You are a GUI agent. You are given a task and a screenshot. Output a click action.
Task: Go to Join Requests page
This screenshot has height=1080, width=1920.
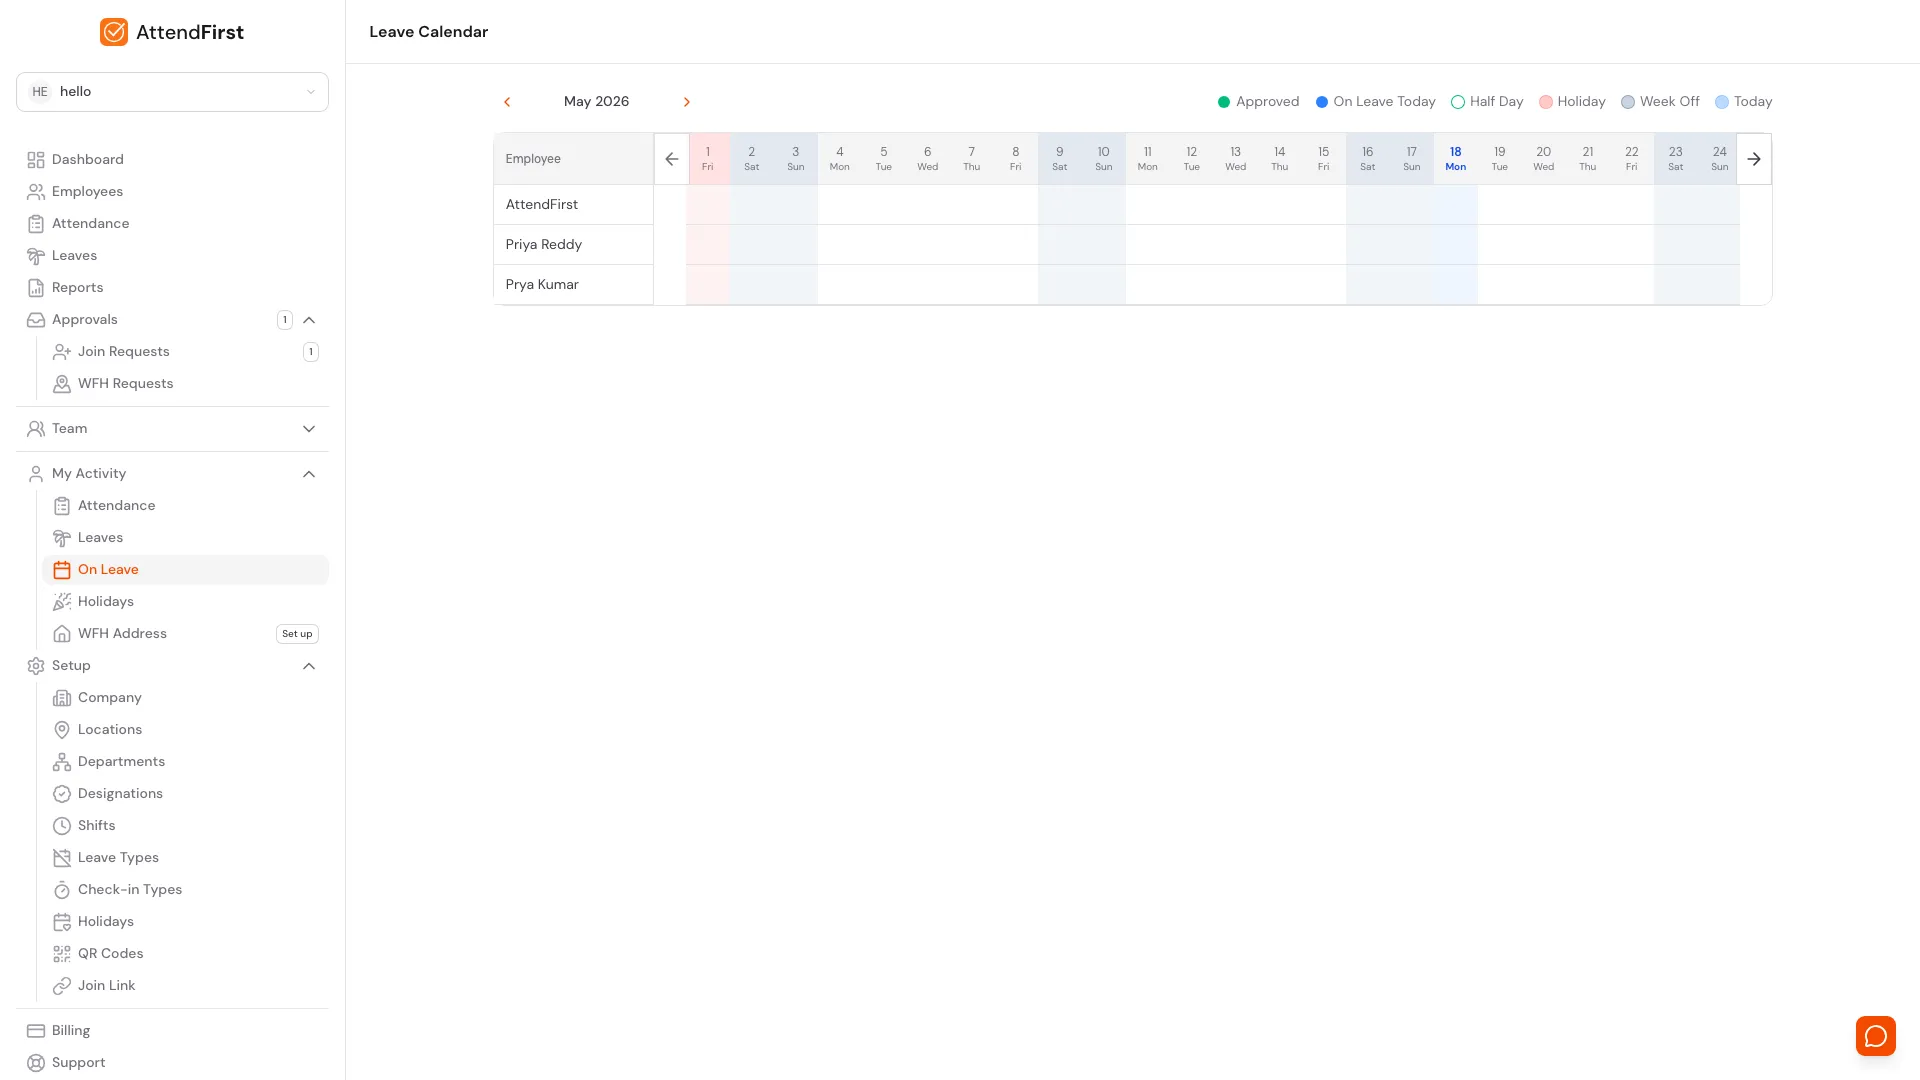(185, 352)
